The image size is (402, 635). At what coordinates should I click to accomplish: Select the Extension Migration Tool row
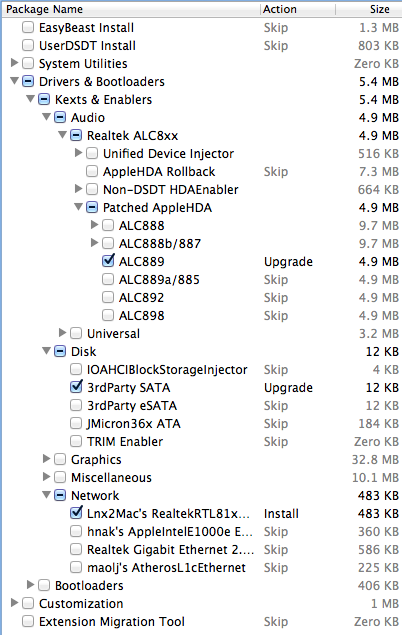click(202, 621)
